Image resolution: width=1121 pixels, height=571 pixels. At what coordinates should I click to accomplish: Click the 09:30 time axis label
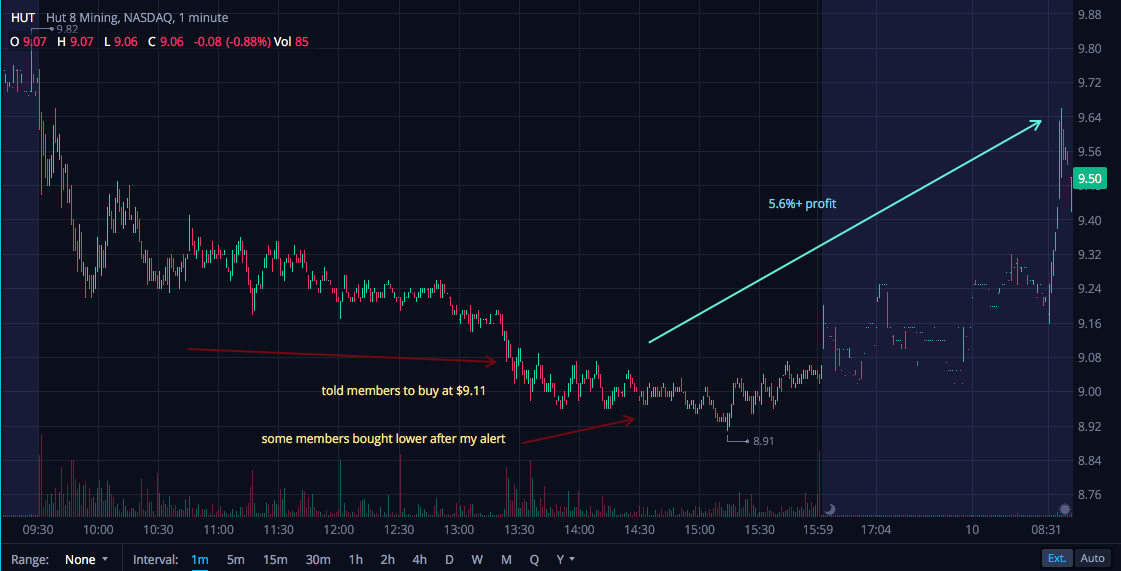click(38, 530)
